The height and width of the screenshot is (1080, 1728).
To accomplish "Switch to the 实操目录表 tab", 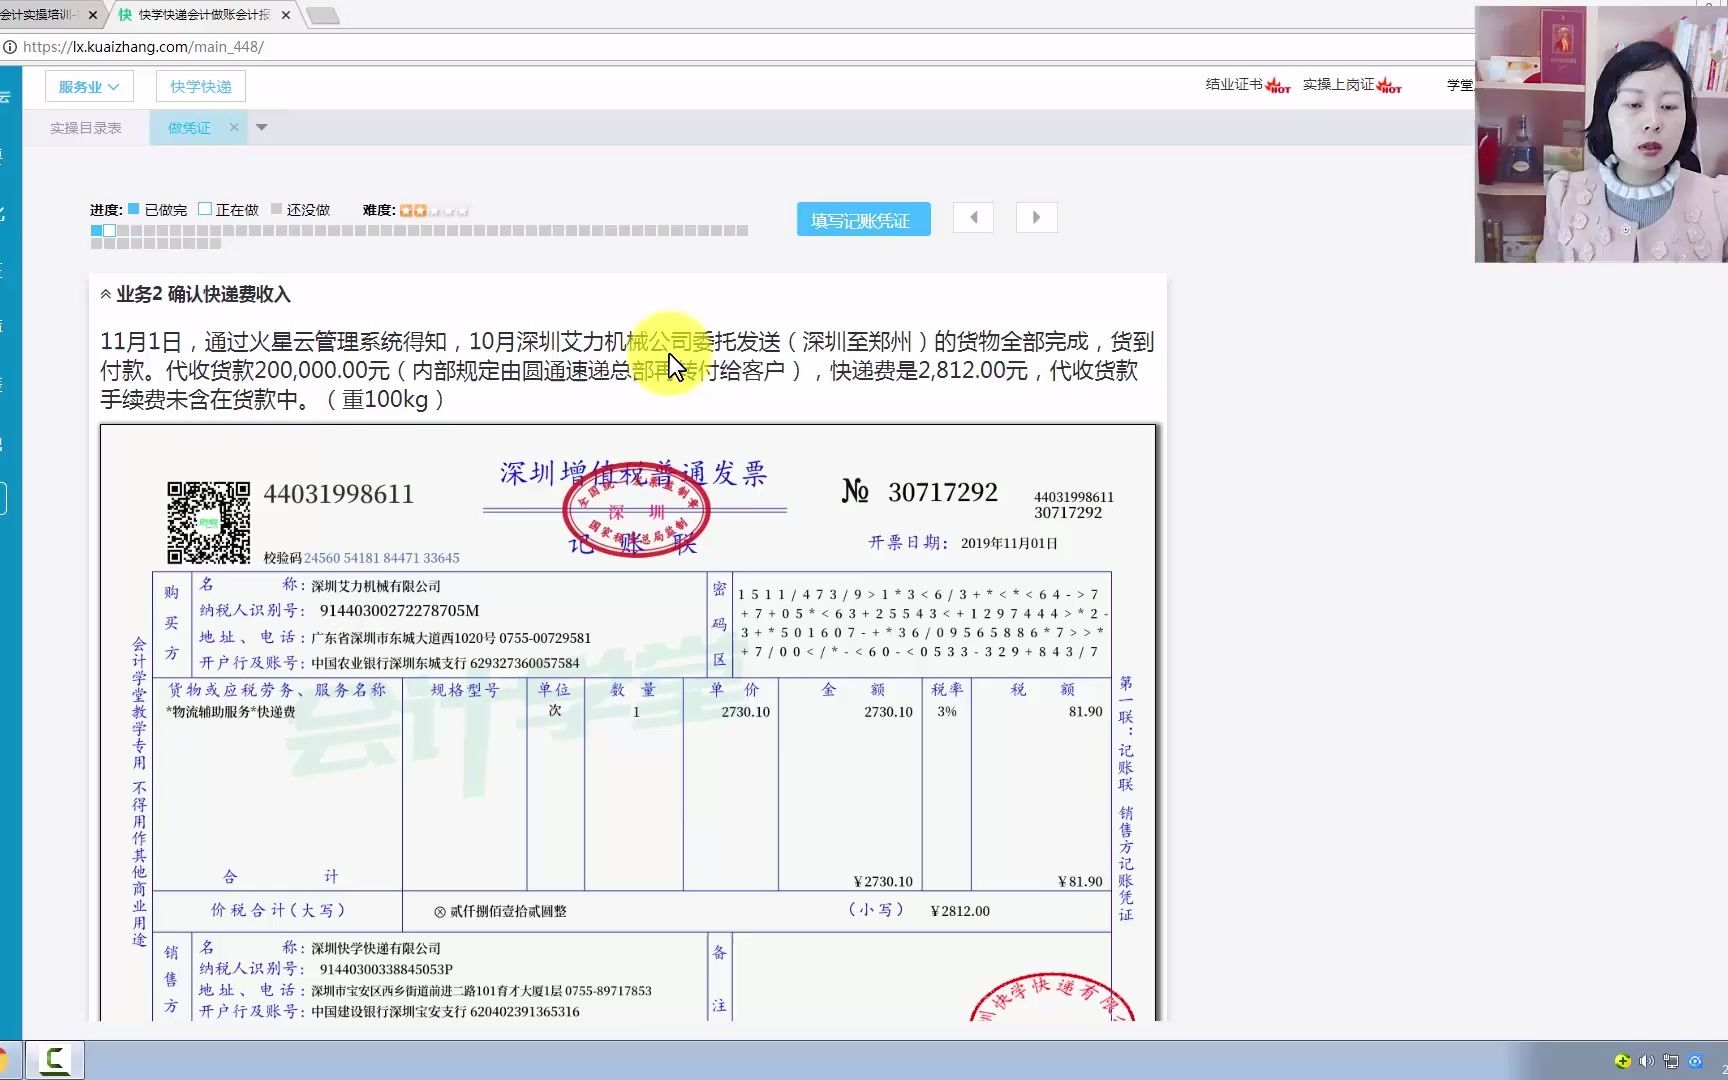I will click(86, 128).
